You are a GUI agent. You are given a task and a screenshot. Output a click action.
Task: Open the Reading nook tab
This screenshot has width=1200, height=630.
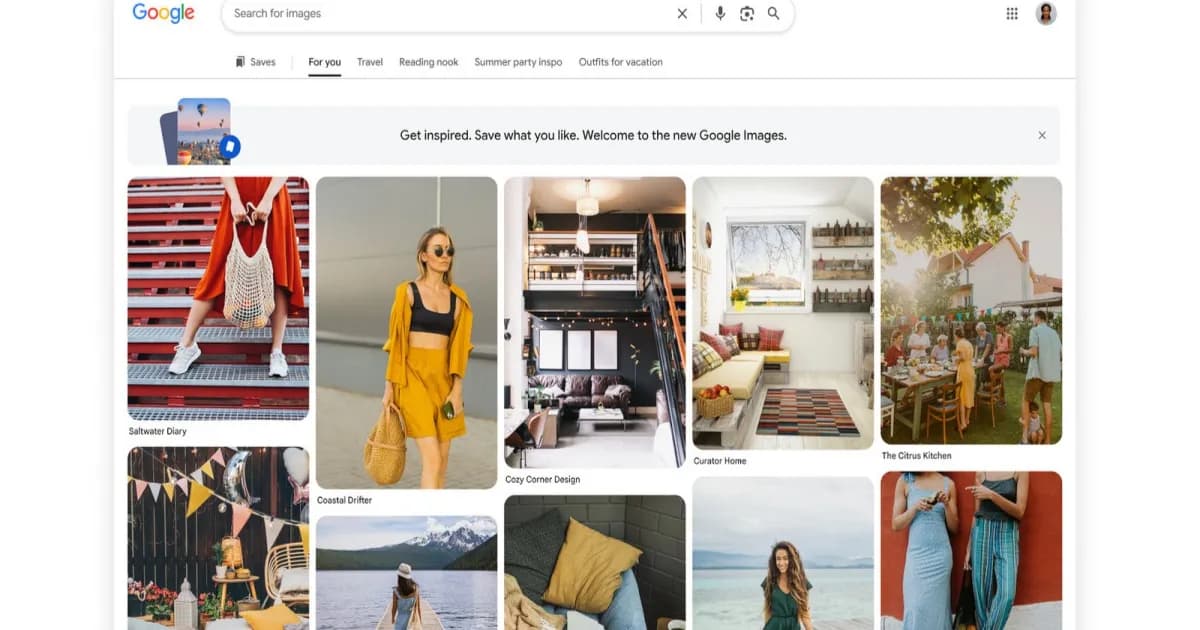(x=428, y=62)
